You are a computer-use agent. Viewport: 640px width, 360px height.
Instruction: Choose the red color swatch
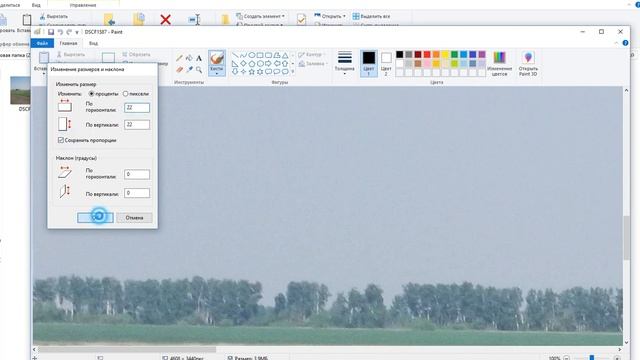(x=427, y=54)
